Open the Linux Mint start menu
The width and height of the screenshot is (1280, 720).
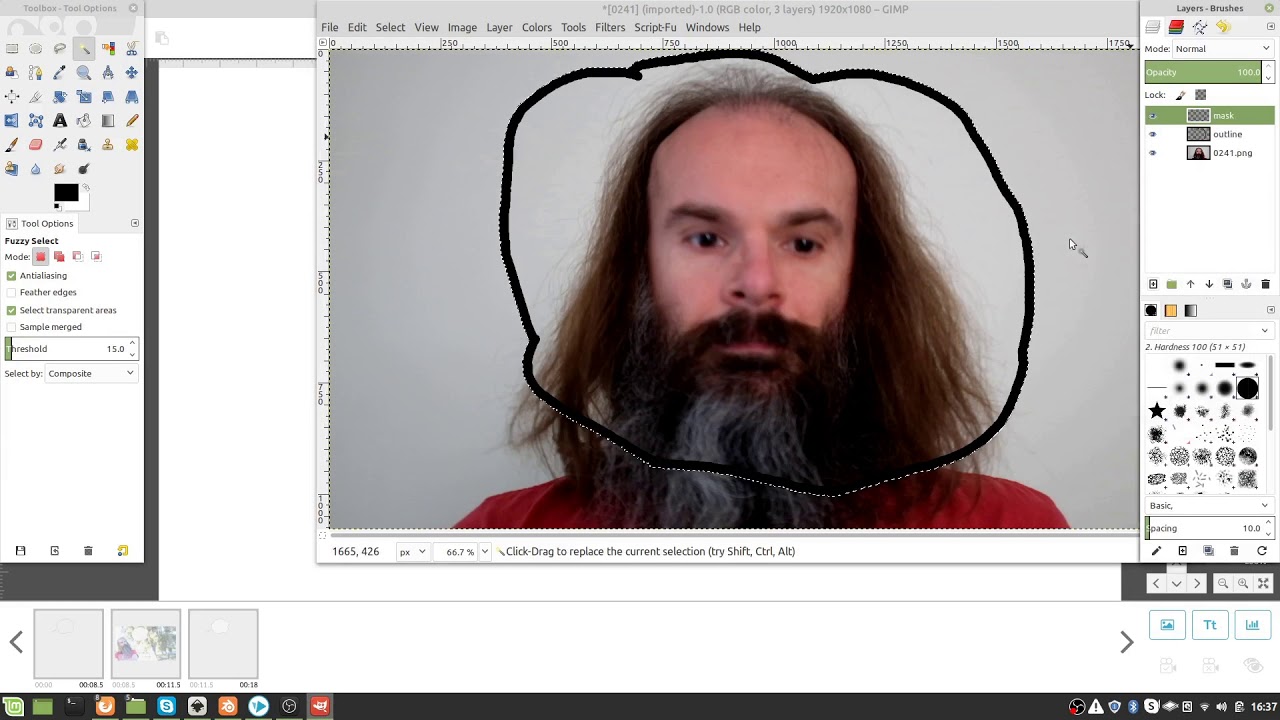click(13, 707)
